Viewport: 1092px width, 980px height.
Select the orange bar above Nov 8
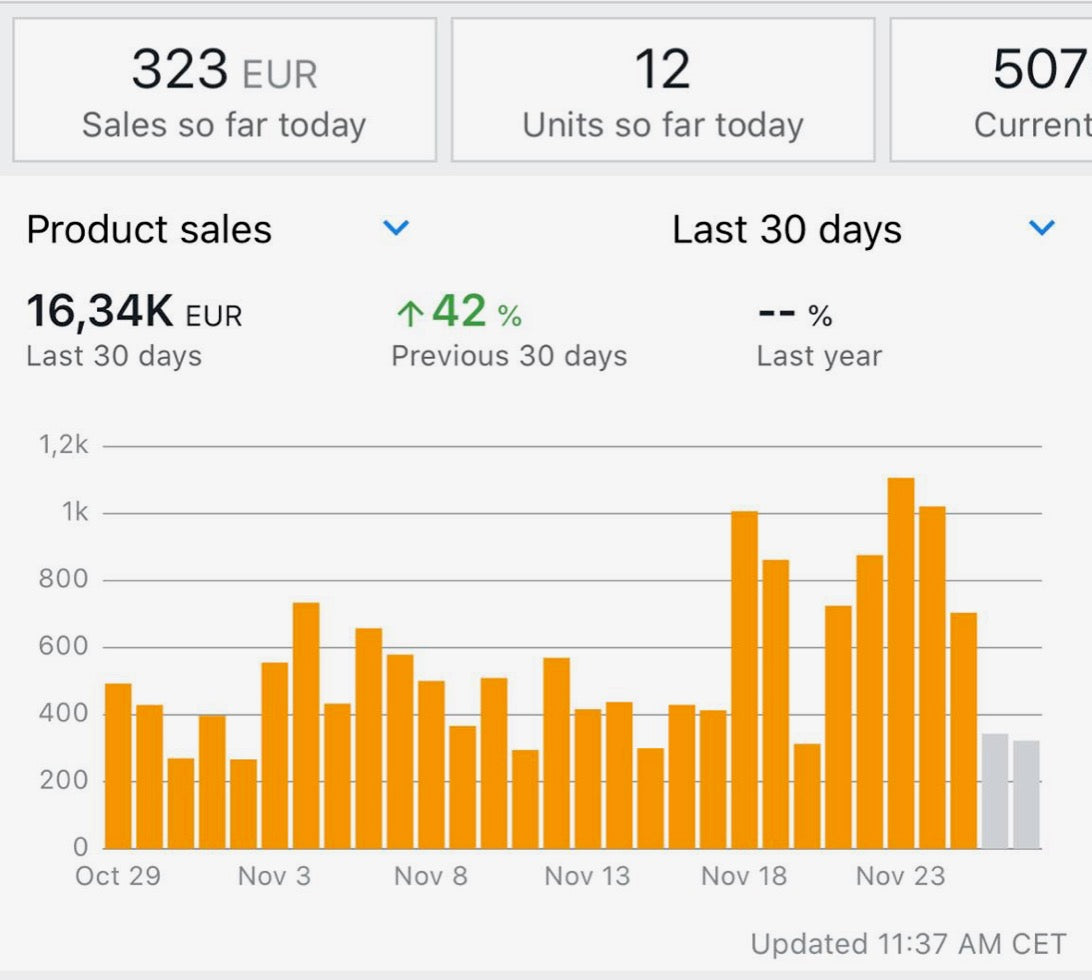point(431,765)
